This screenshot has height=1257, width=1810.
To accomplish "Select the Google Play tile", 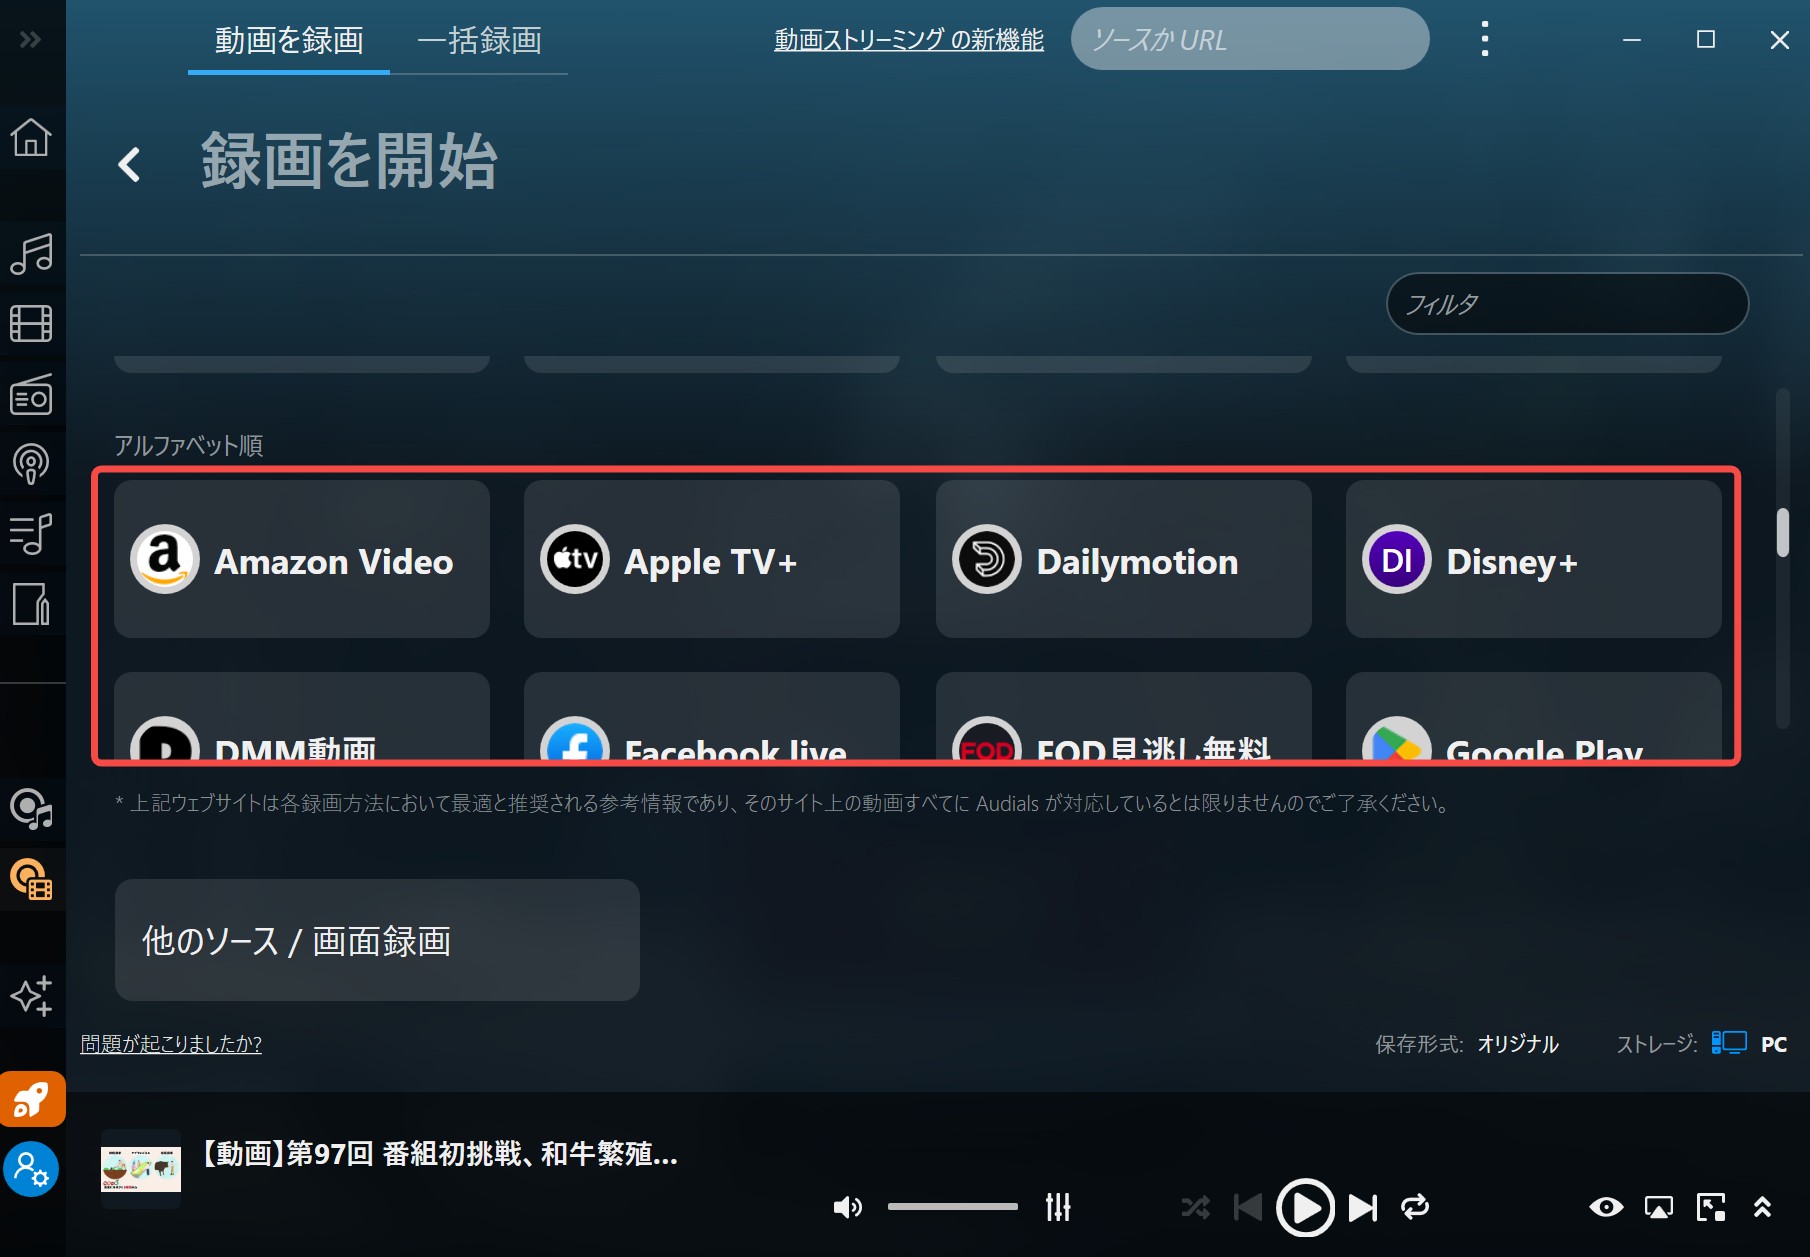I will click(1534, 716).
